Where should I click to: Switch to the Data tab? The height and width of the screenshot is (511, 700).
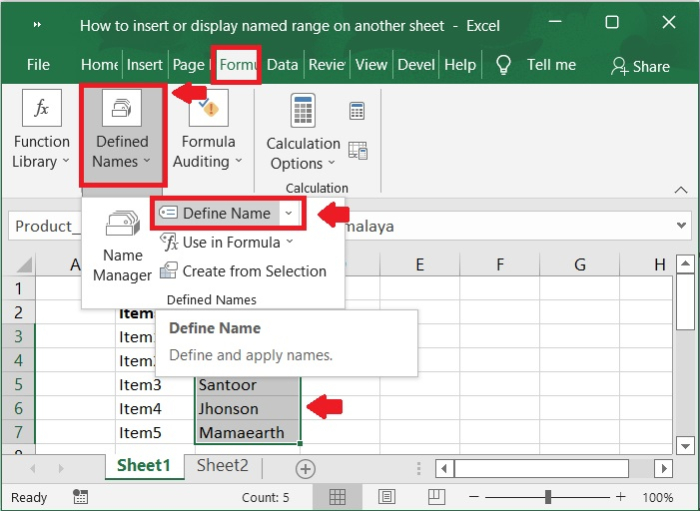[282, 65]
